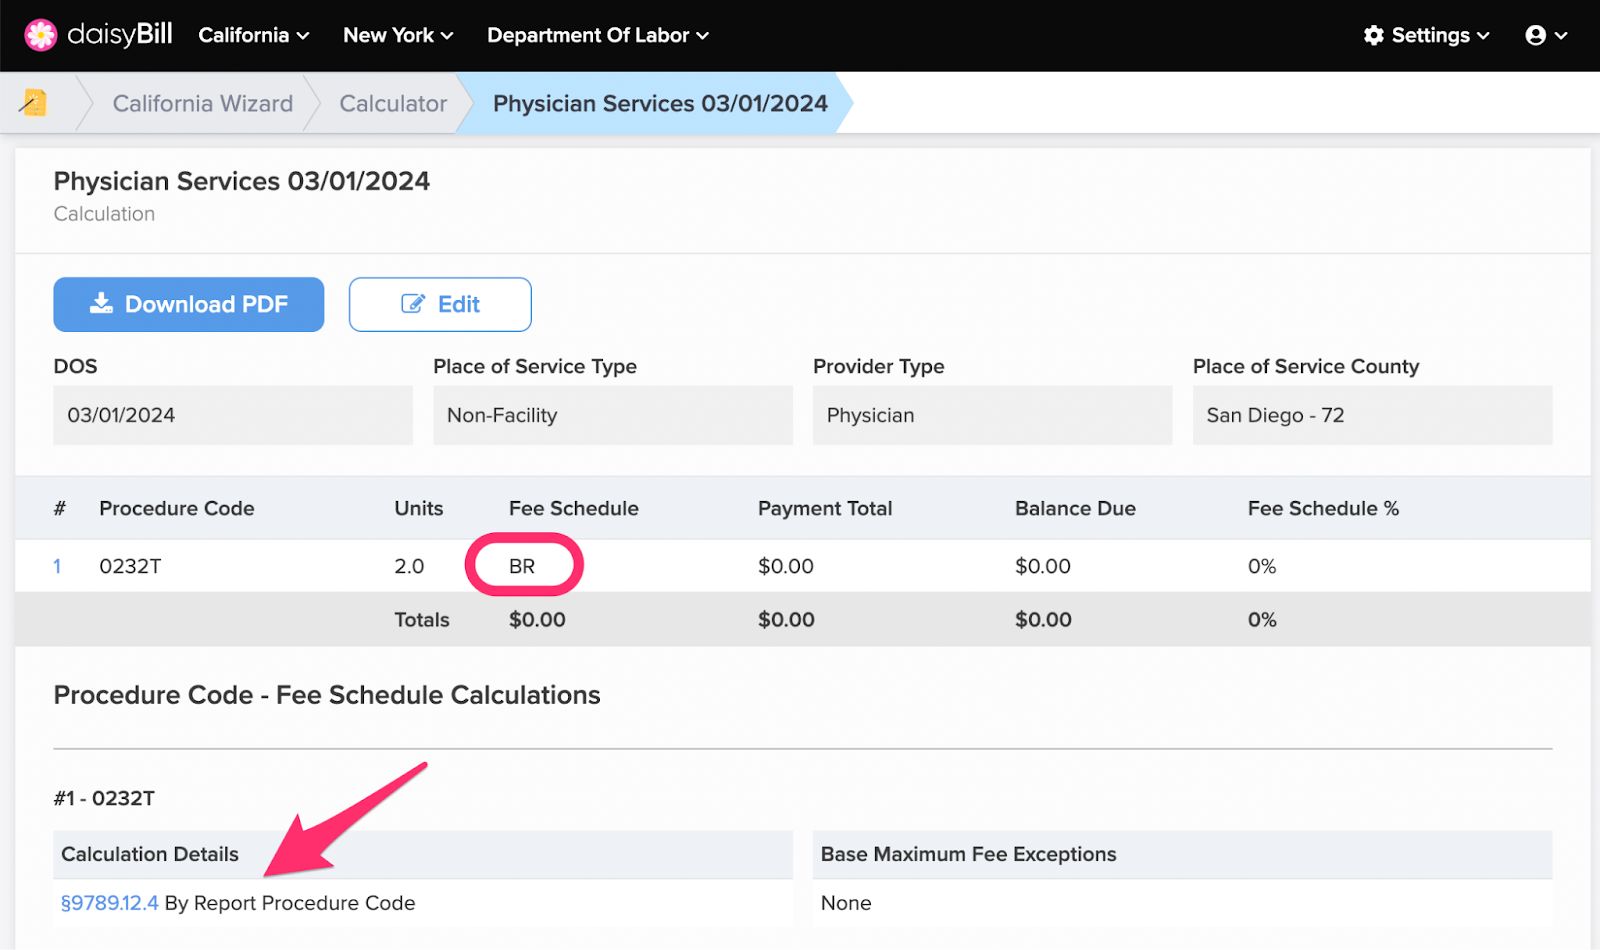The height and width of the screenshot is (950, 1600).
Task: Click the download icon on Download PDF
Action: tap(101, 304)
